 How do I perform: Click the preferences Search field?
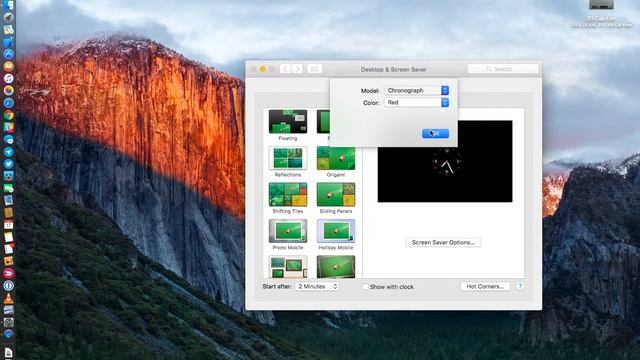(503, 69)
